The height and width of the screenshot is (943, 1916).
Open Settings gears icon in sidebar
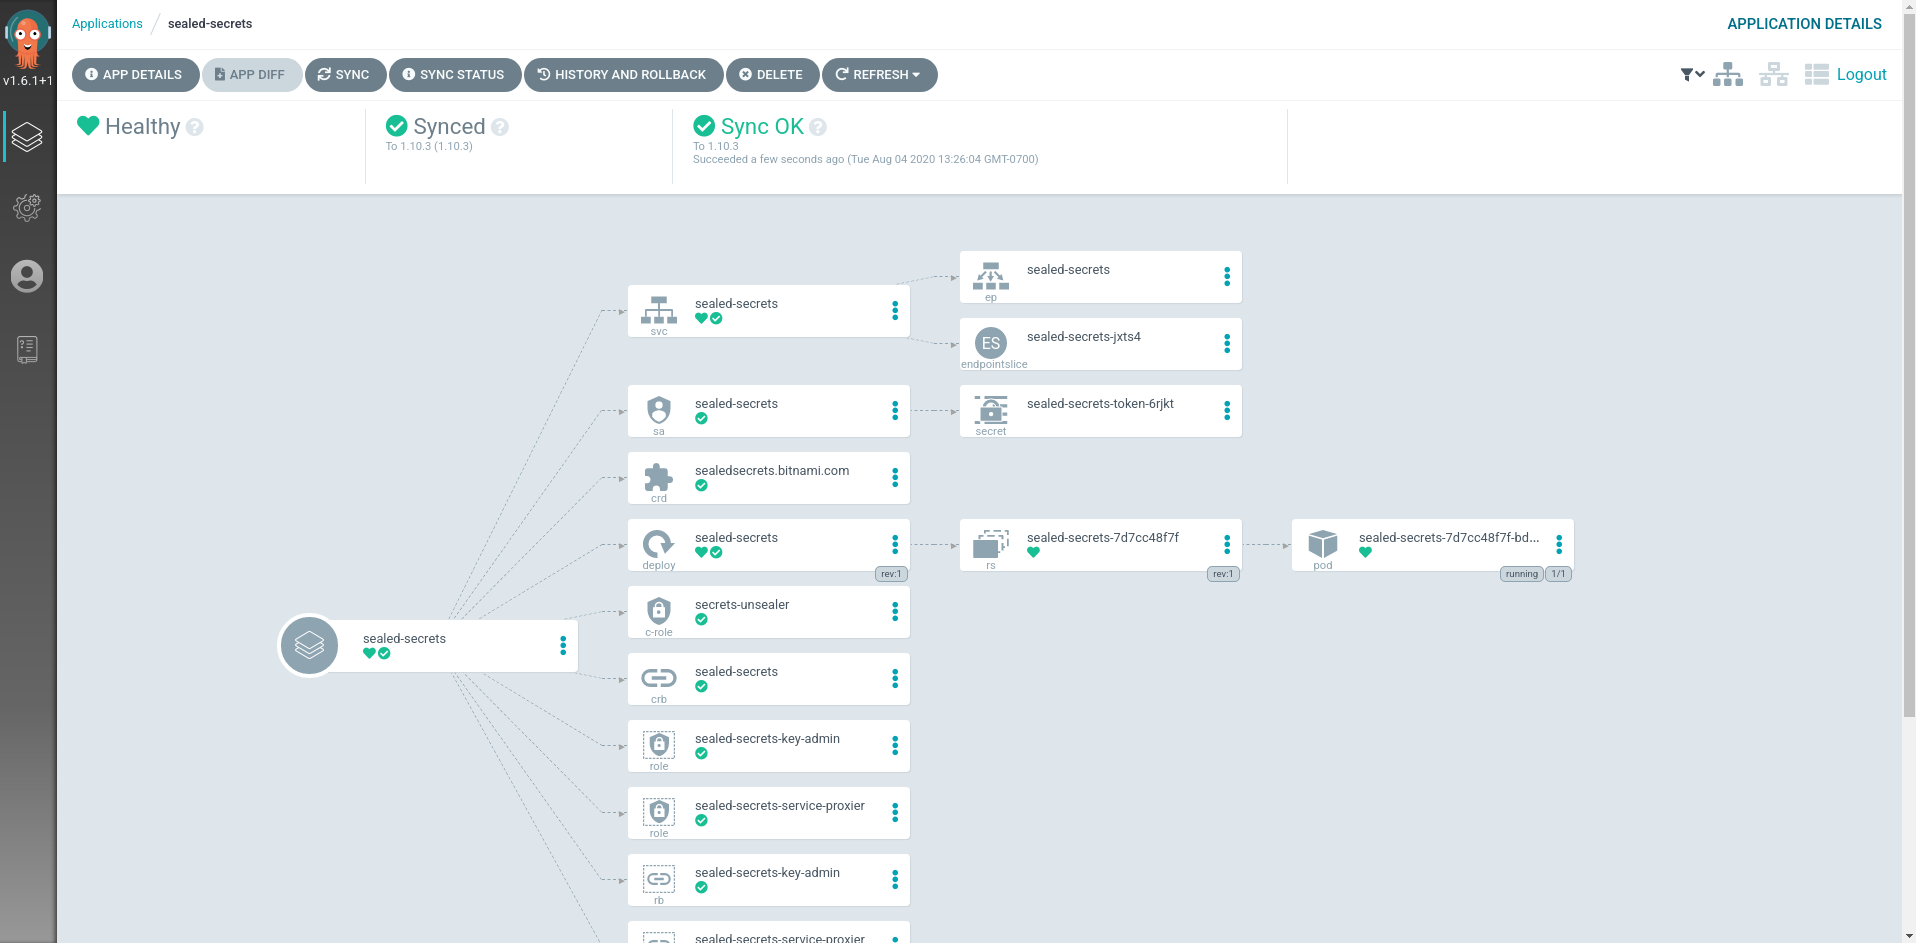point(27,207)
